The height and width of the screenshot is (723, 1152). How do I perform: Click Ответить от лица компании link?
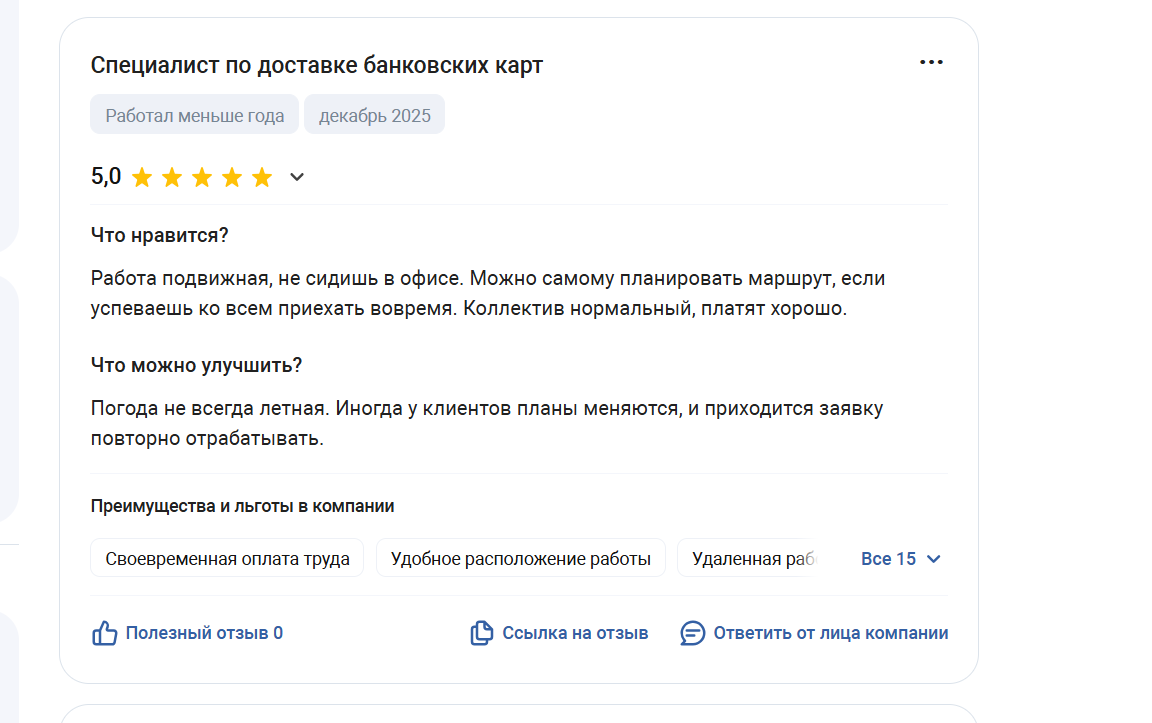click(830, 633)
